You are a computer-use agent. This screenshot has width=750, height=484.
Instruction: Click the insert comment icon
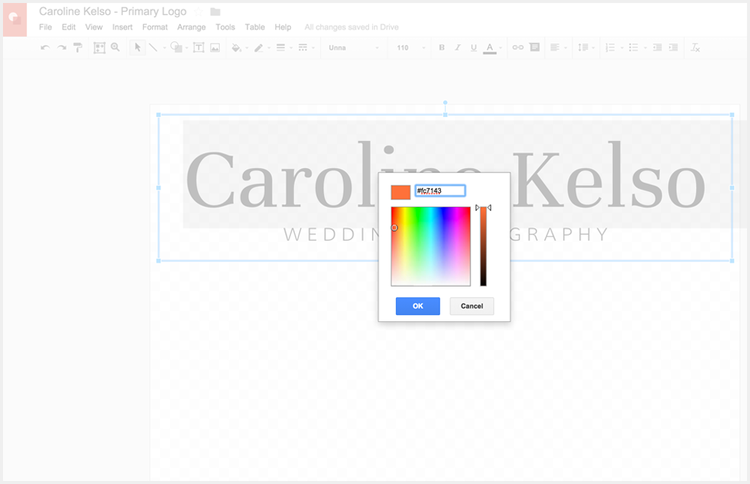(x=535, y=47)
